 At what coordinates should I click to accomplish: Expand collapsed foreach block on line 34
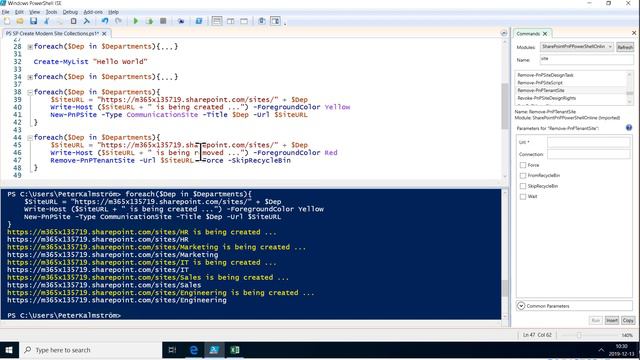(30, 77)
